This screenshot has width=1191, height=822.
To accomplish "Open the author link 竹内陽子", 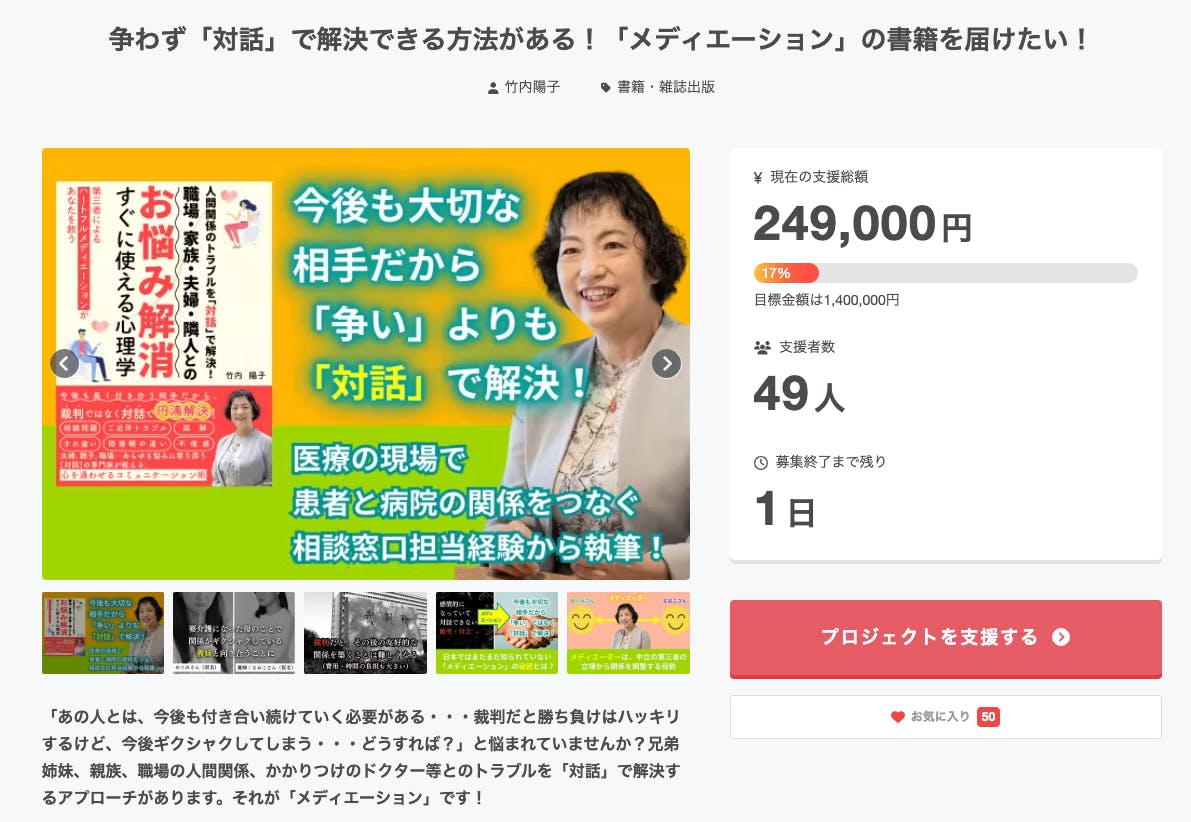I will tap(532, 87).
